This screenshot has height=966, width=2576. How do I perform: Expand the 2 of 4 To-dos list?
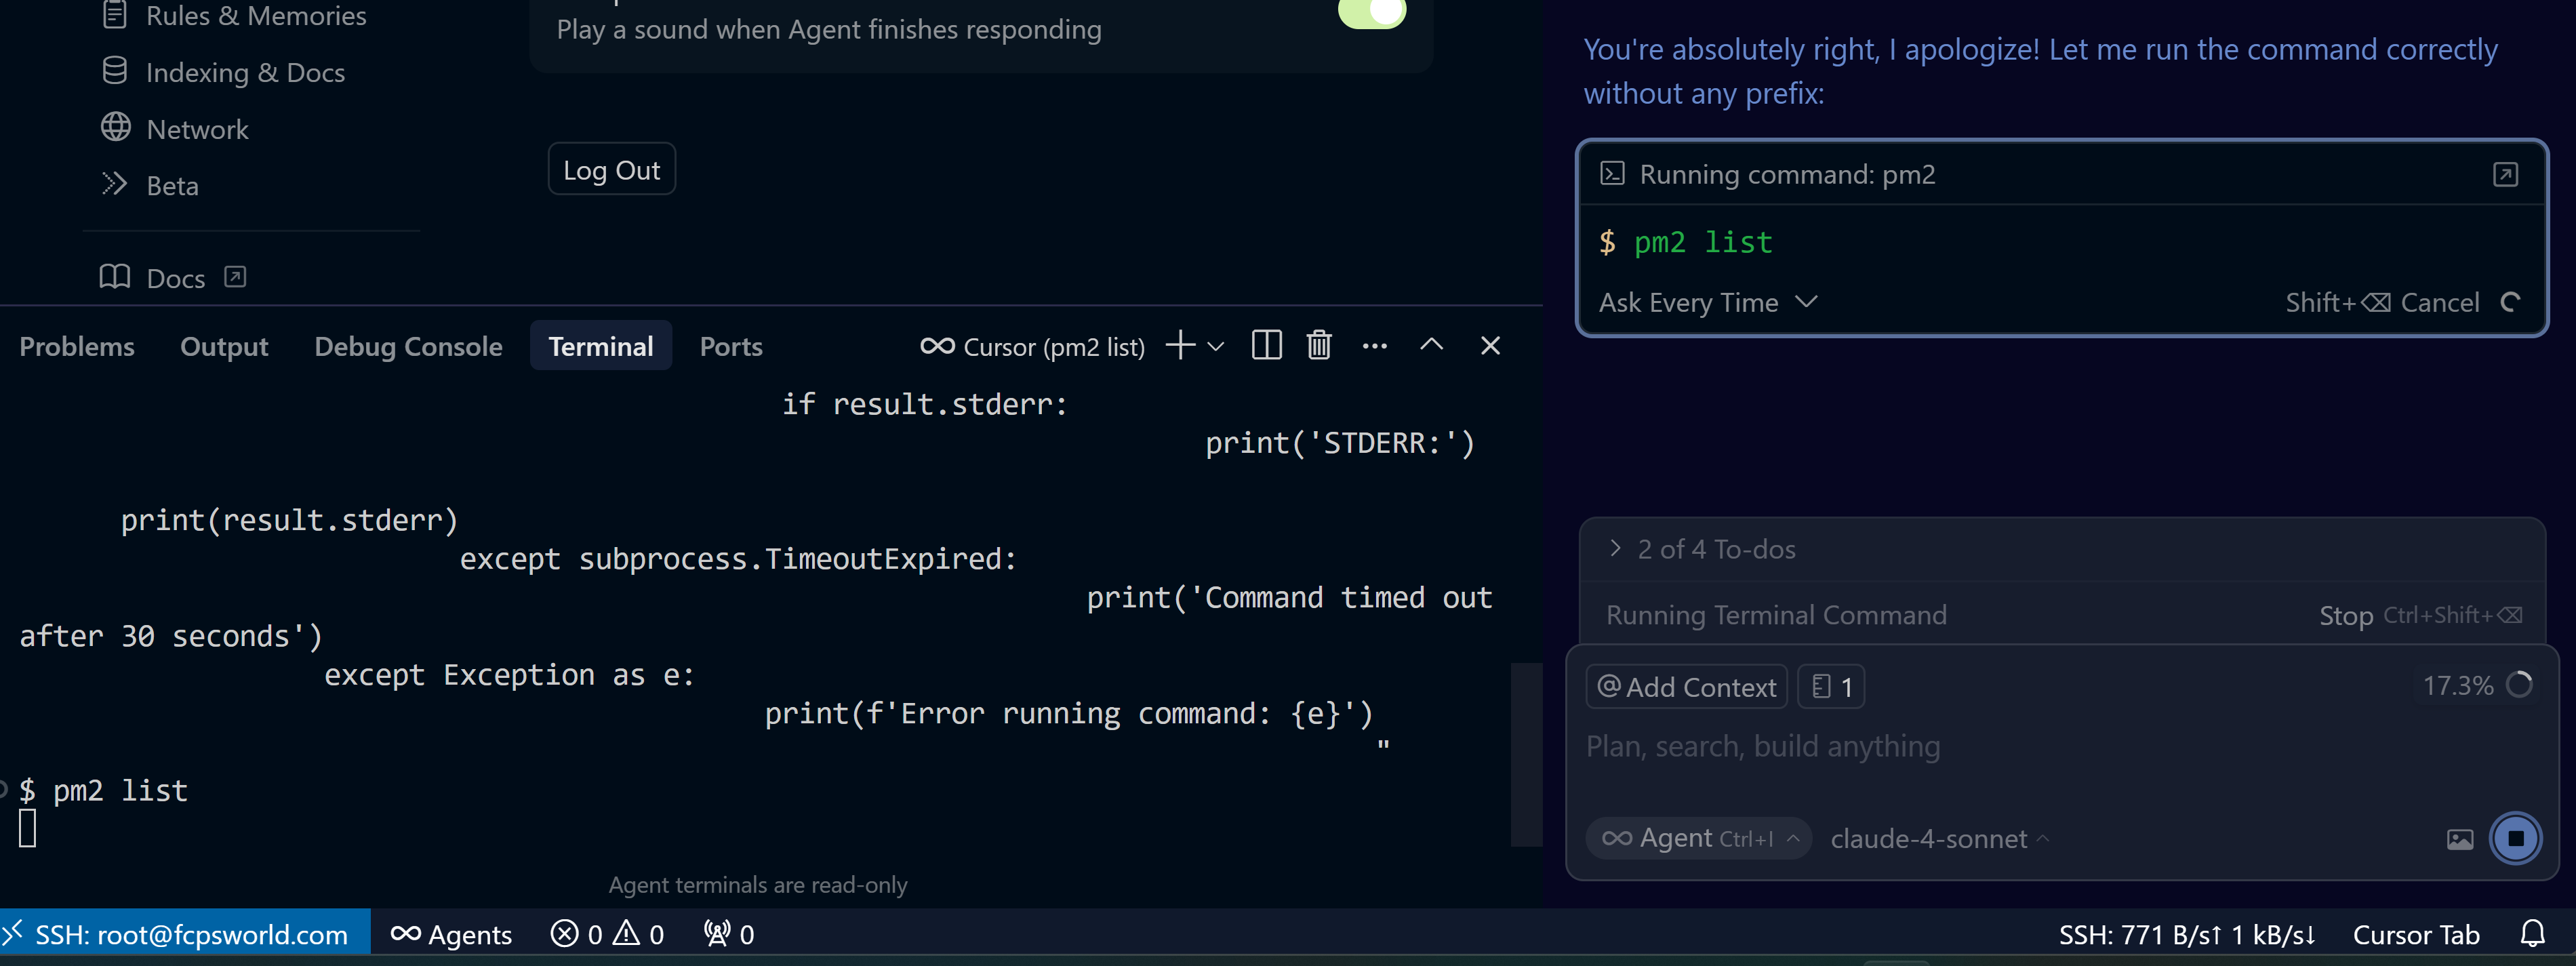click(1715, 549)
